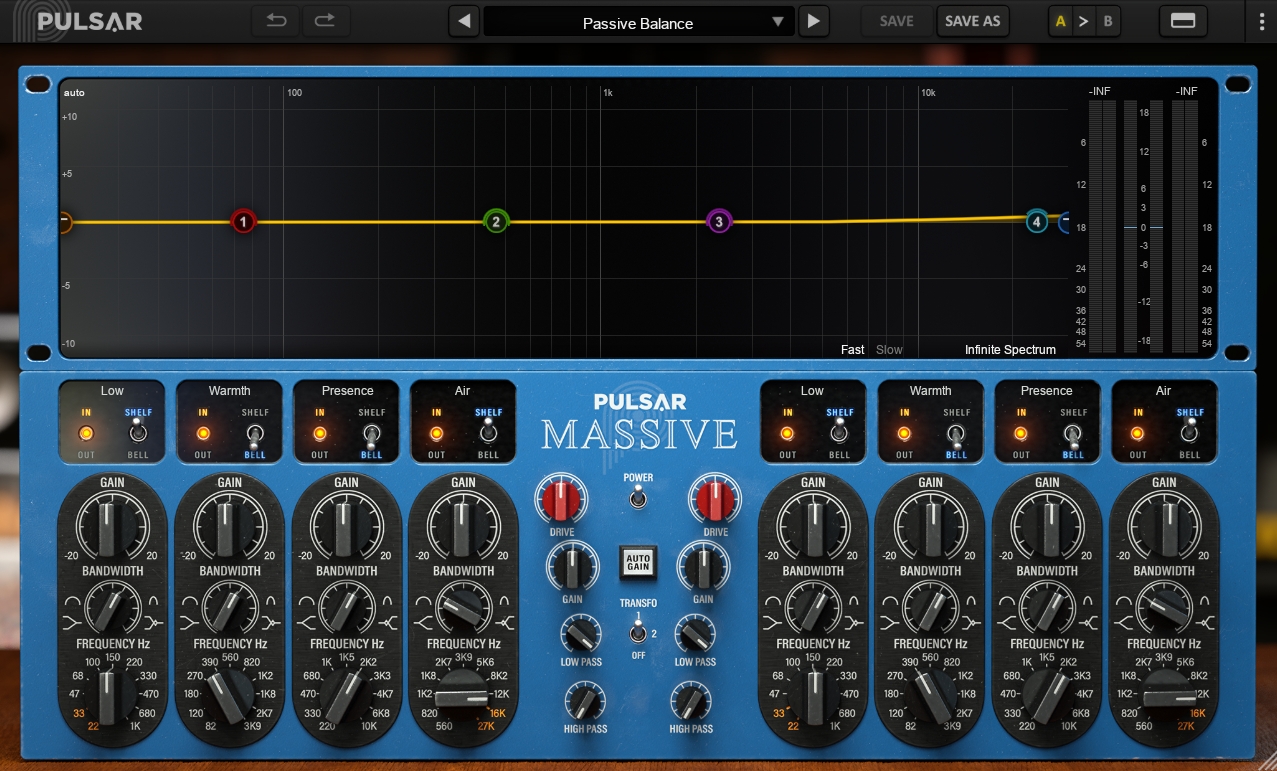Click the left-channel red DRIVE knob
The image size is (1277, 771).
(561, 499)
